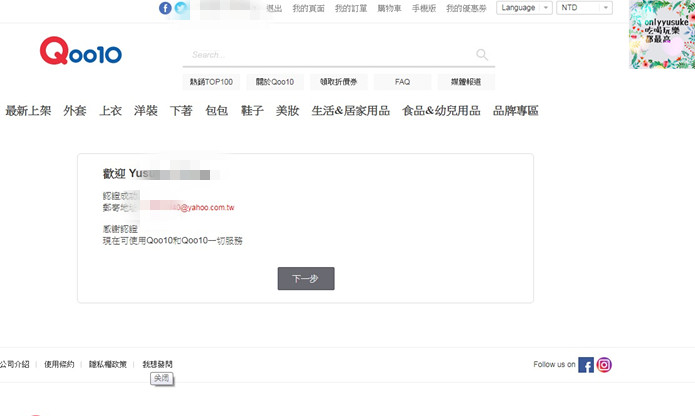
Task: Select 食品&幼兒用品 category menu
Action: [441, 111]
